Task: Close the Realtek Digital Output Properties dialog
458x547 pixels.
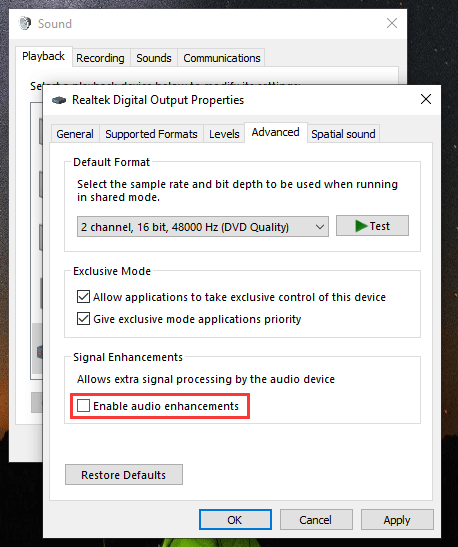Action: 426,99
